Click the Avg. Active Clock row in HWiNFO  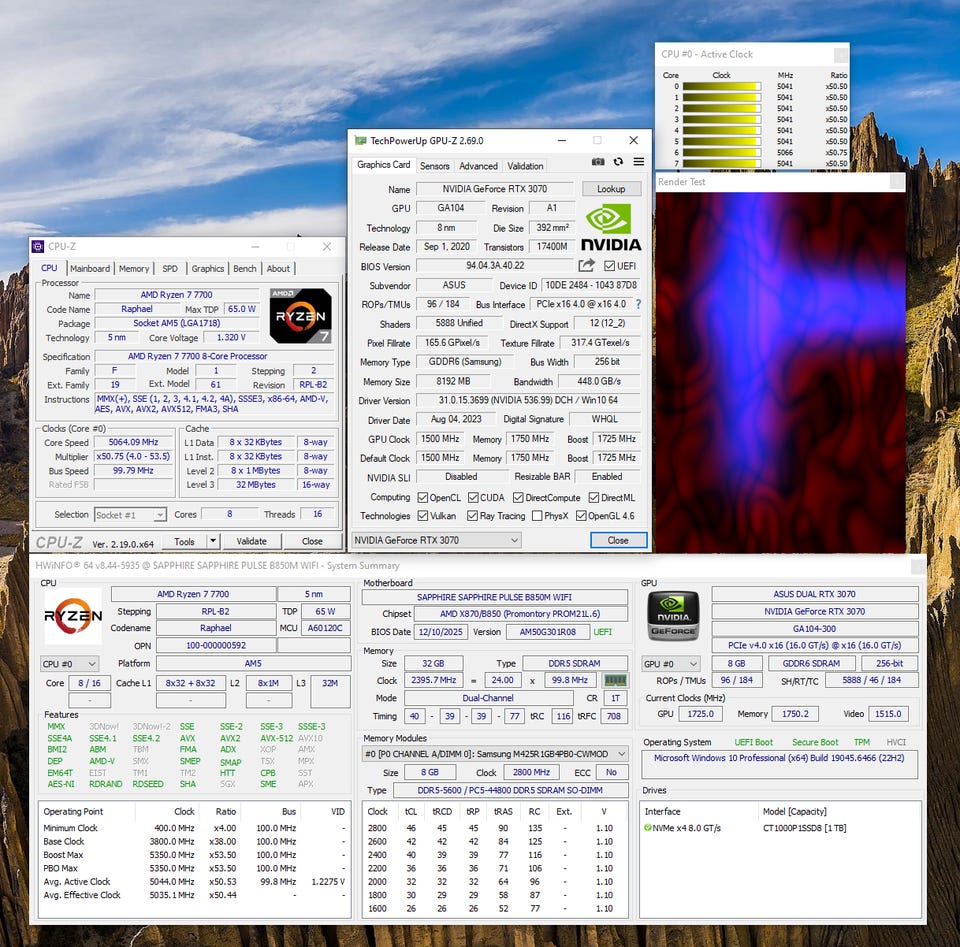tap(194, 881)
